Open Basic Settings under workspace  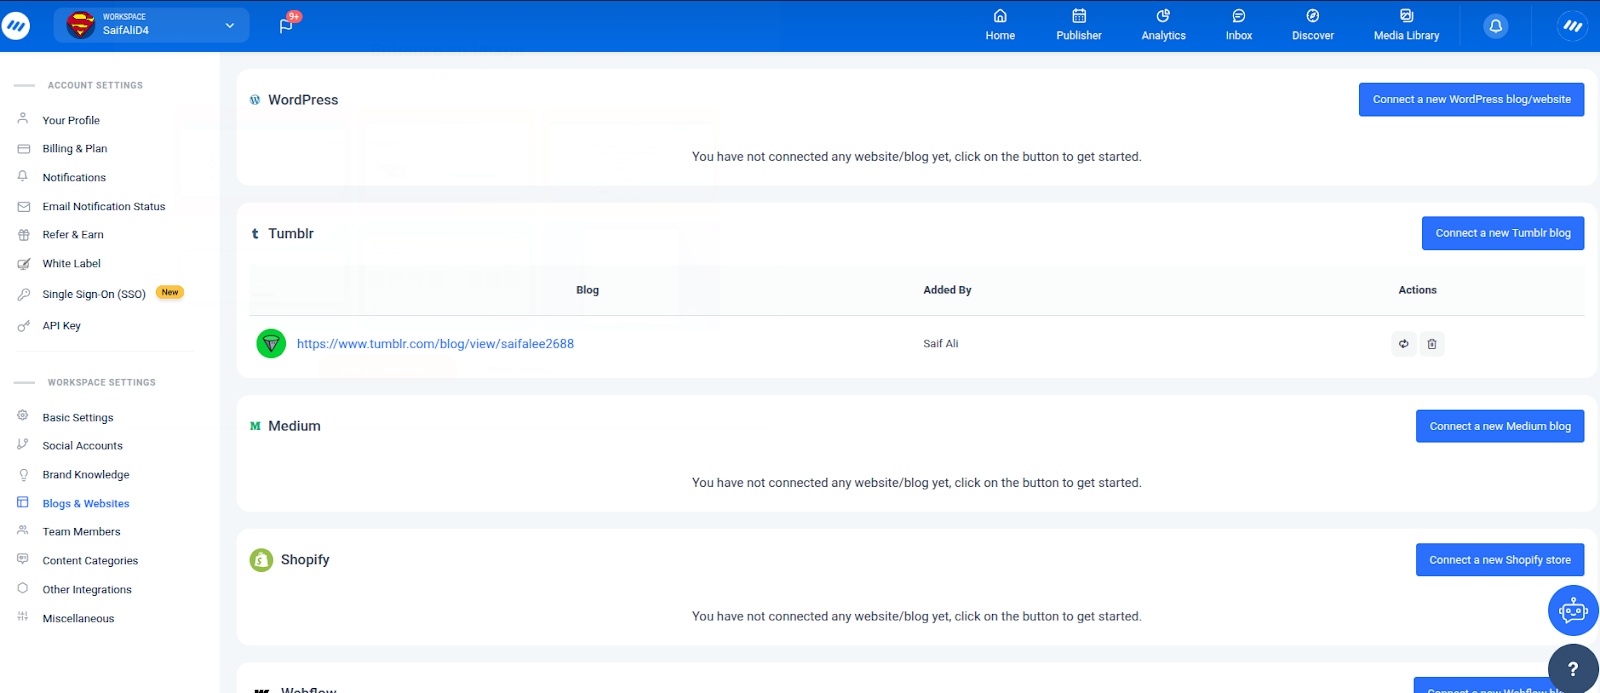[x=78, y=417]
